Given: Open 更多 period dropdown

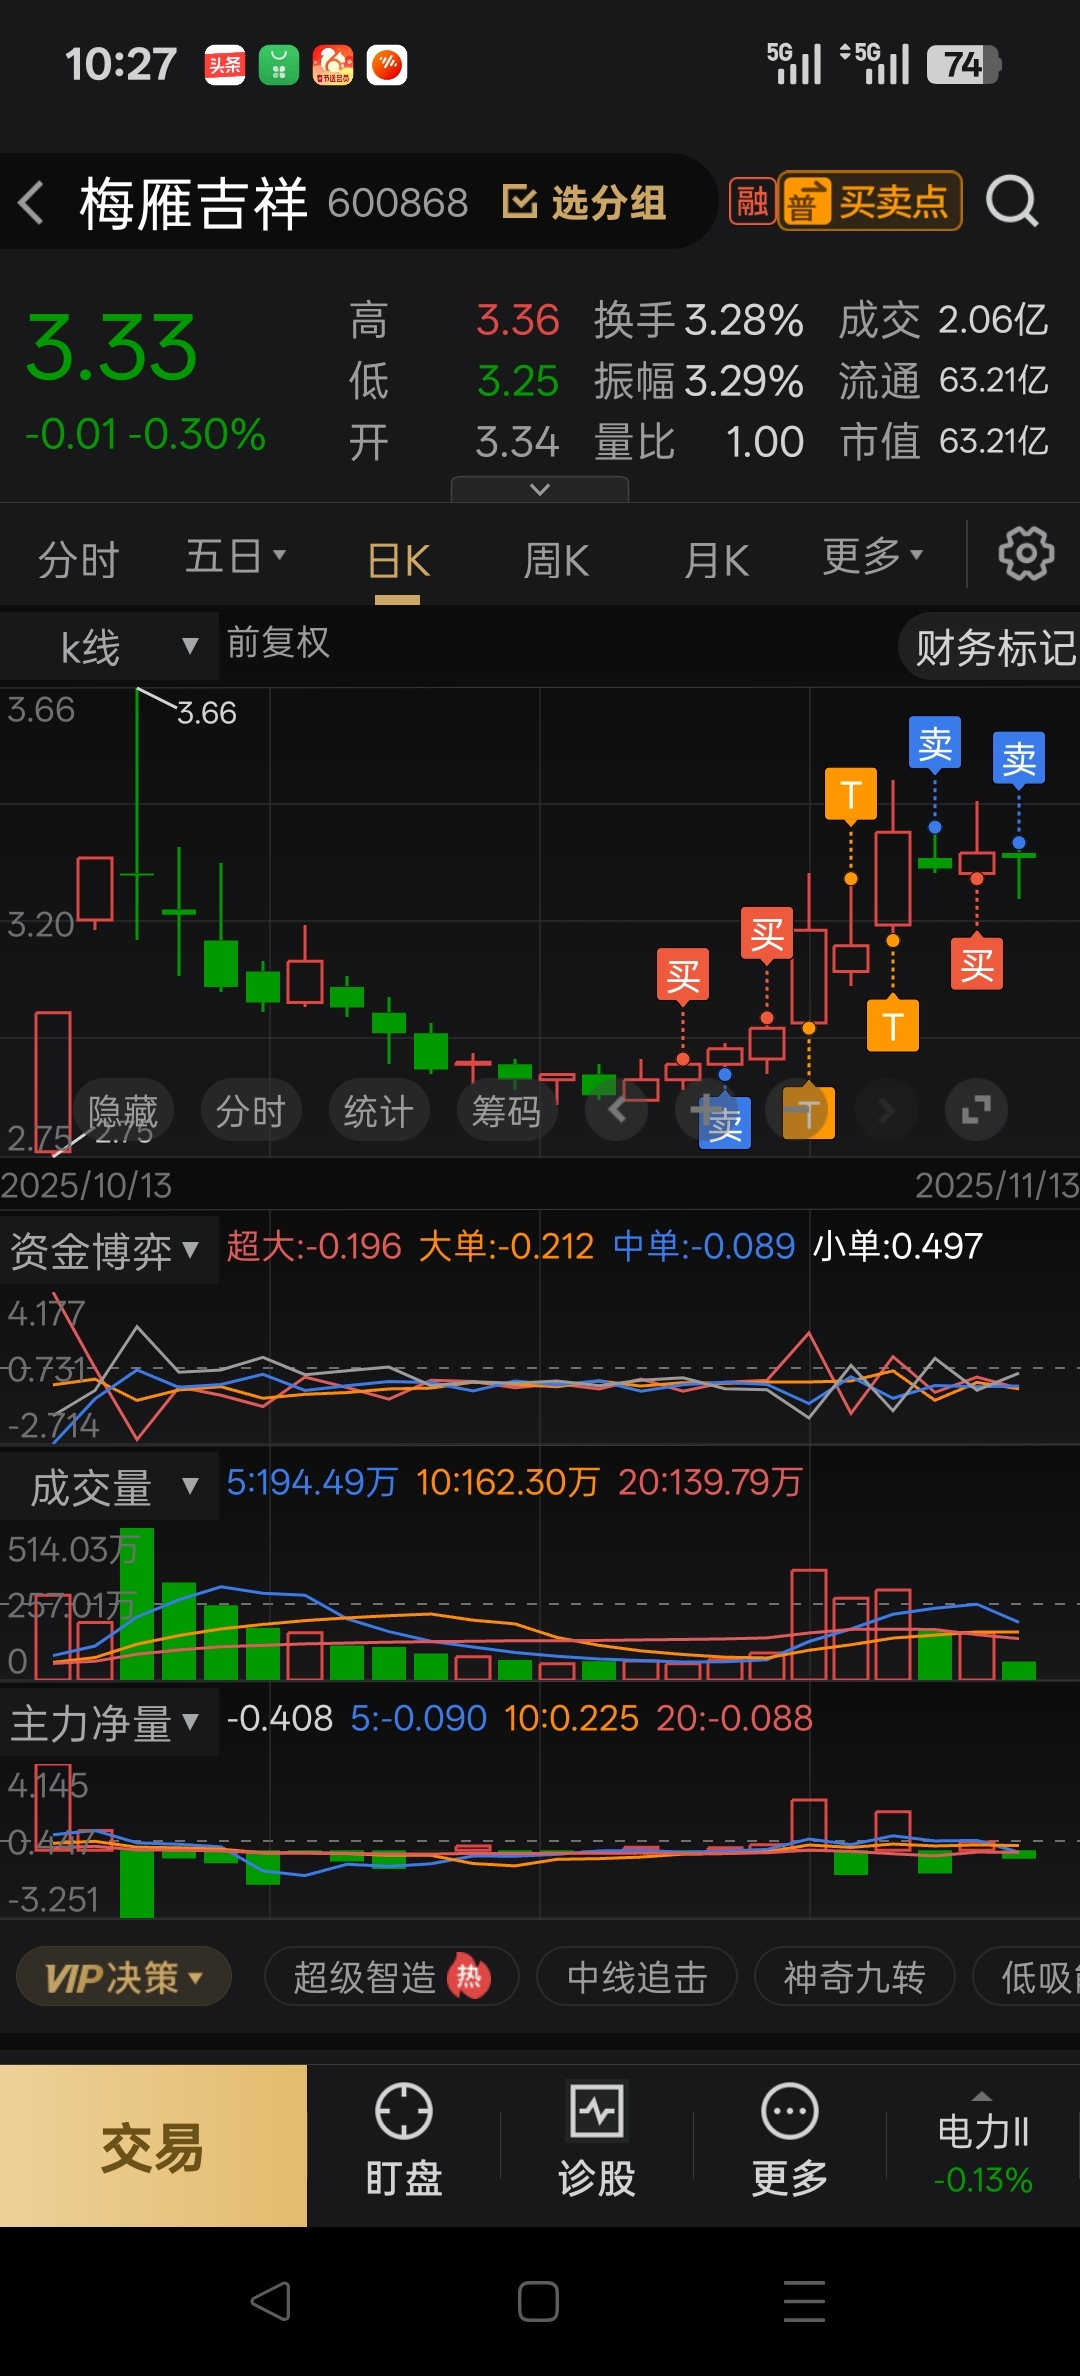Looking at the screenshot, I should coord(872,556).
